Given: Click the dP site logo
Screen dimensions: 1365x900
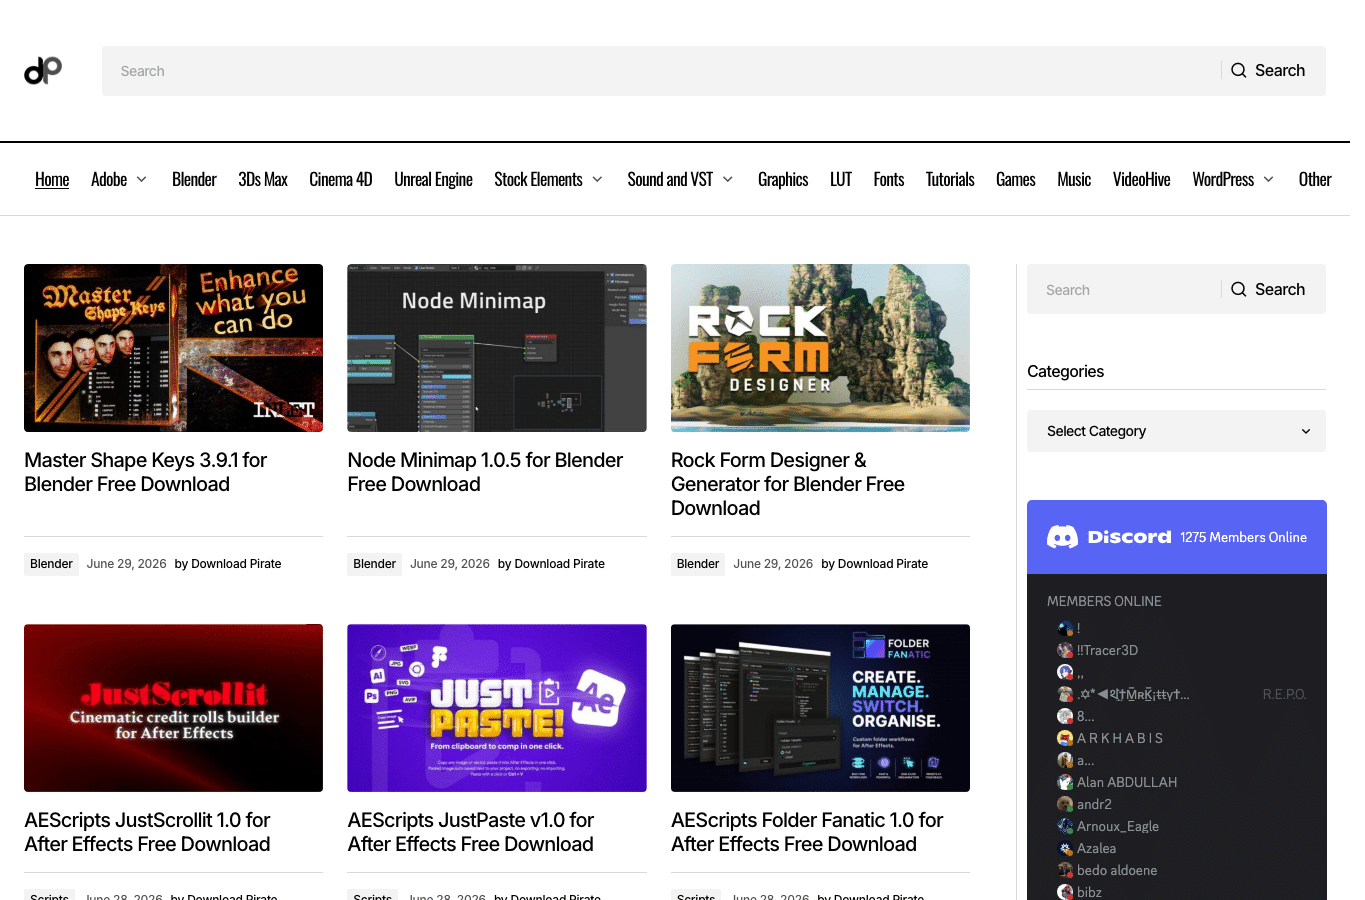Looking at the screenshot, I should pyautogui.click(x=43, y=70).
